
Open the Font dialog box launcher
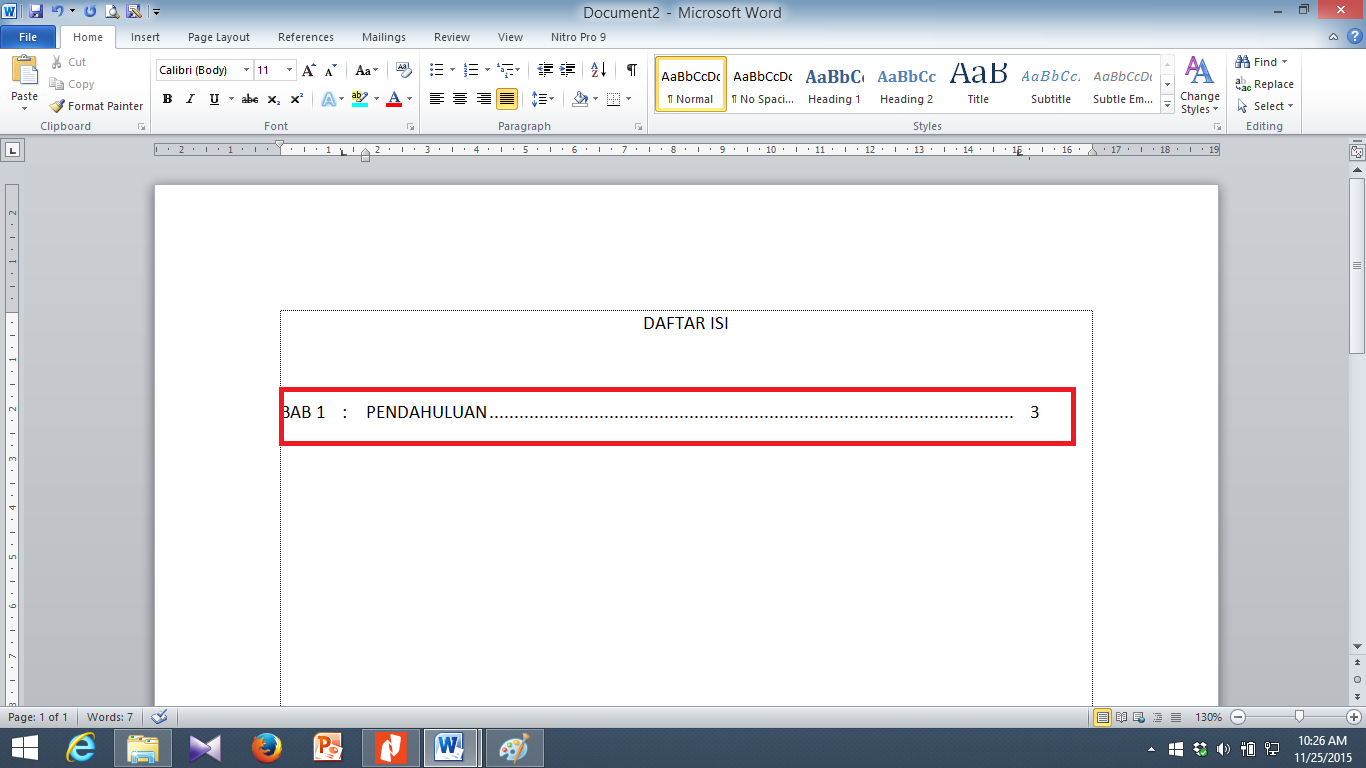(x=410, y=126)
